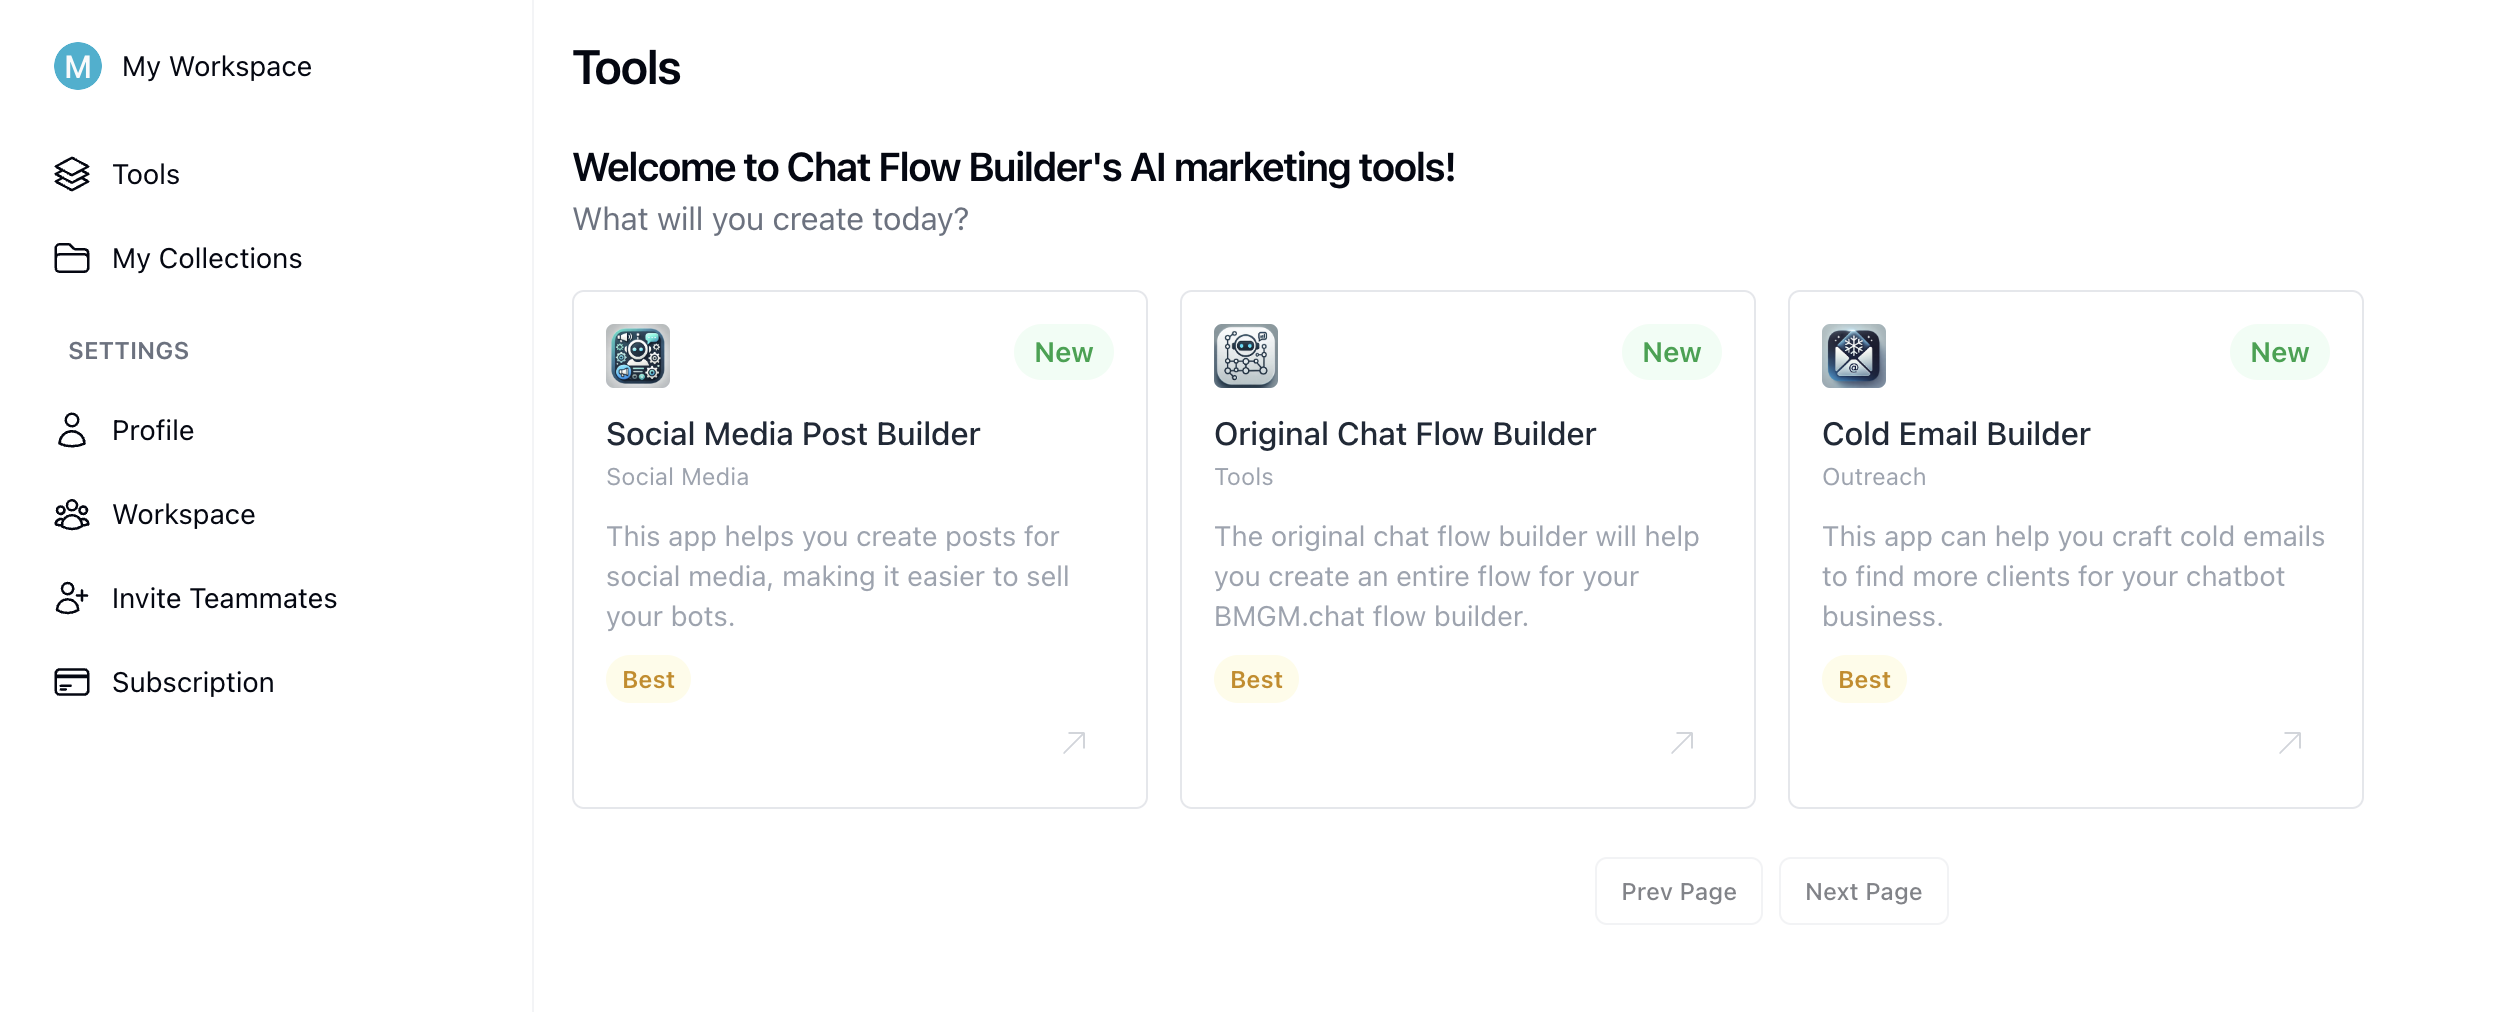
Task: Click the Invite Teammates add-user icon
Action: tap(72, 598)
